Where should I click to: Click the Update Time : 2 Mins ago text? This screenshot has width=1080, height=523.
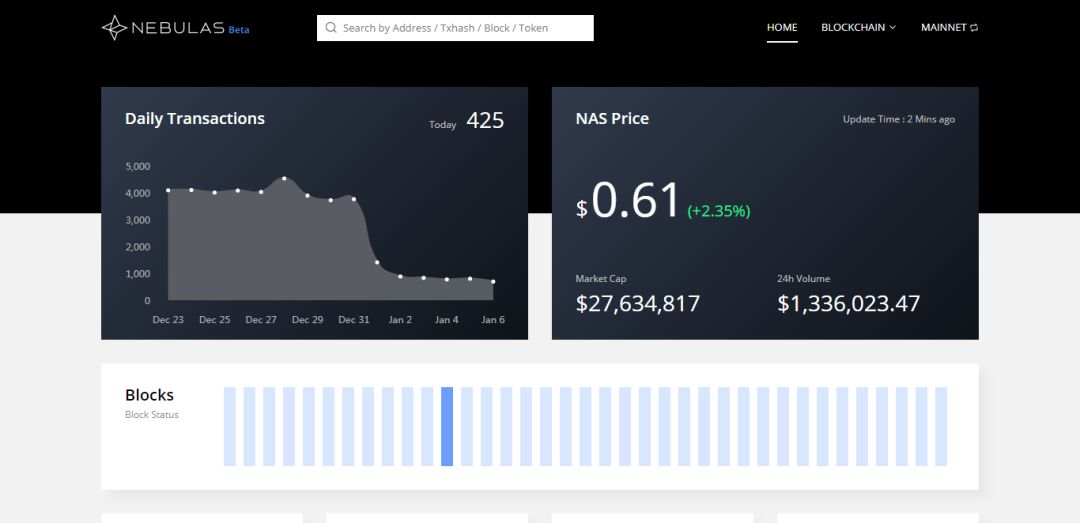tap(899, 119)
